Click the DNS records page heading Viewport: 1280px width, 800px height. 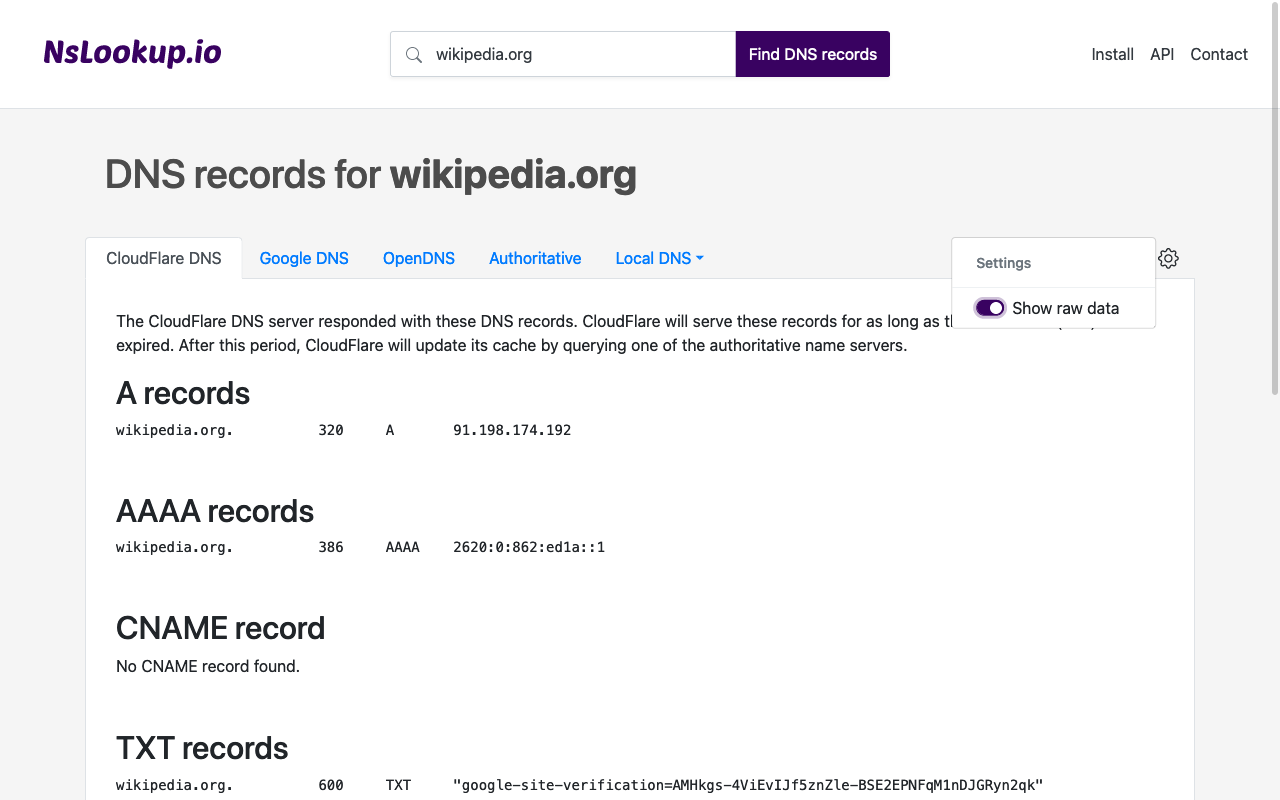(x=370, y=174)
